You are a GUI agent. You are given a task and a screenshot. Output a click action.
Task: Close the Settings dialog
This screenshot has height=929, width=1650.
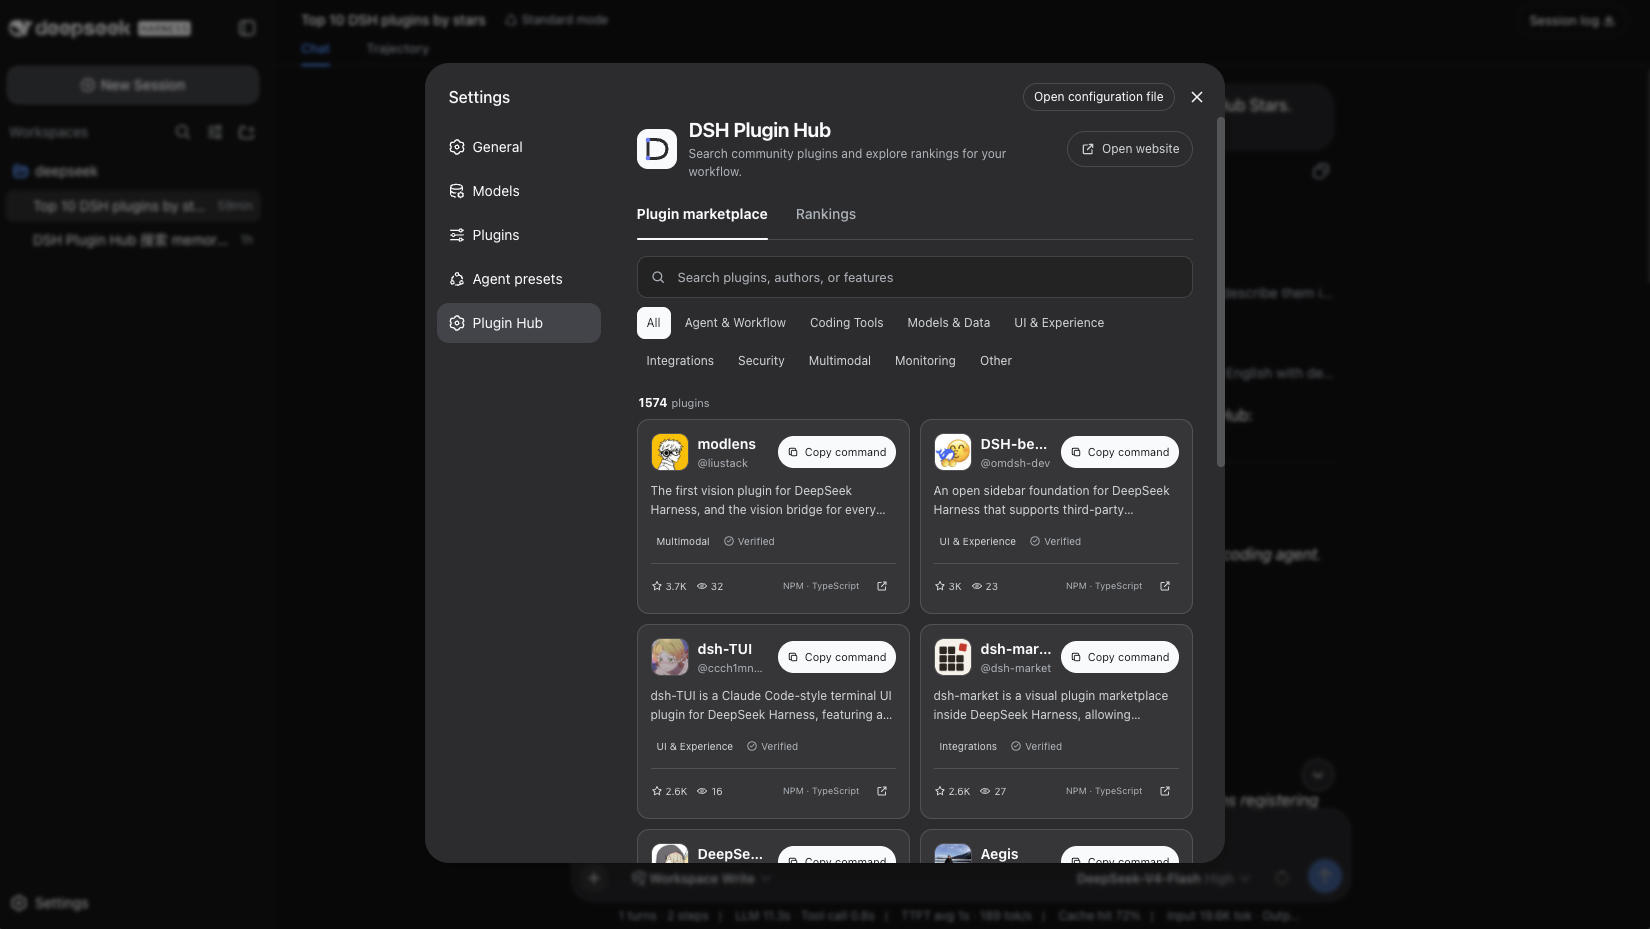pos(1197,97)
